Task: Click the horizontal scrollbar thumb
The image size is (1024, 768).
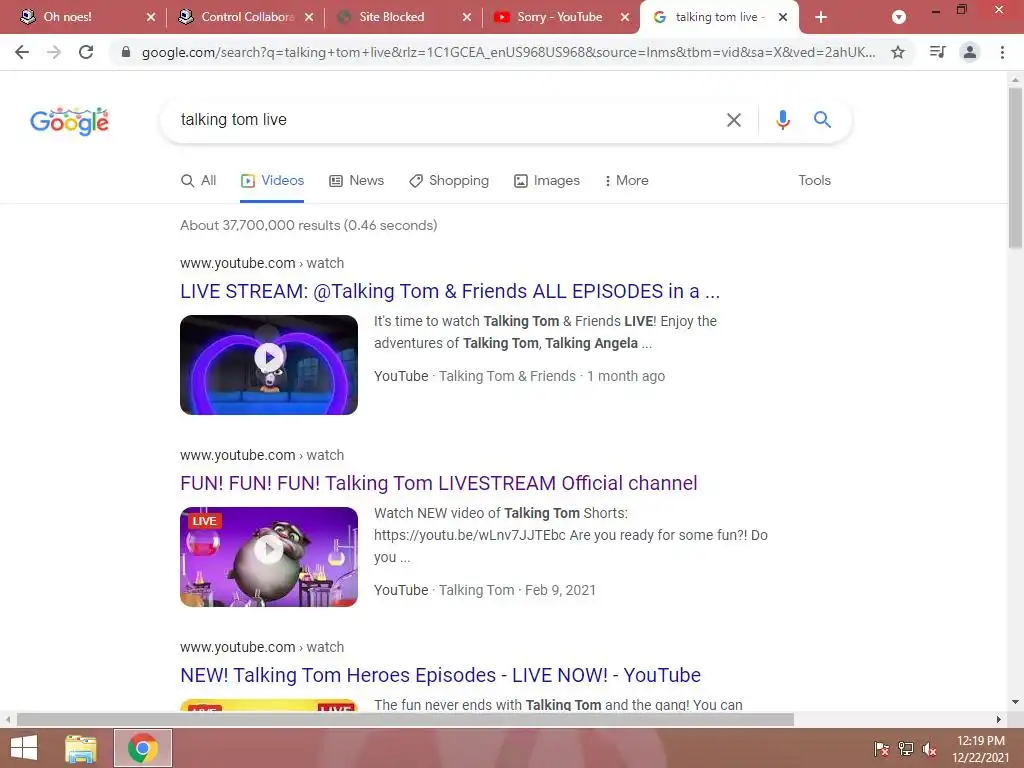Action: click(x=405, y=720)
